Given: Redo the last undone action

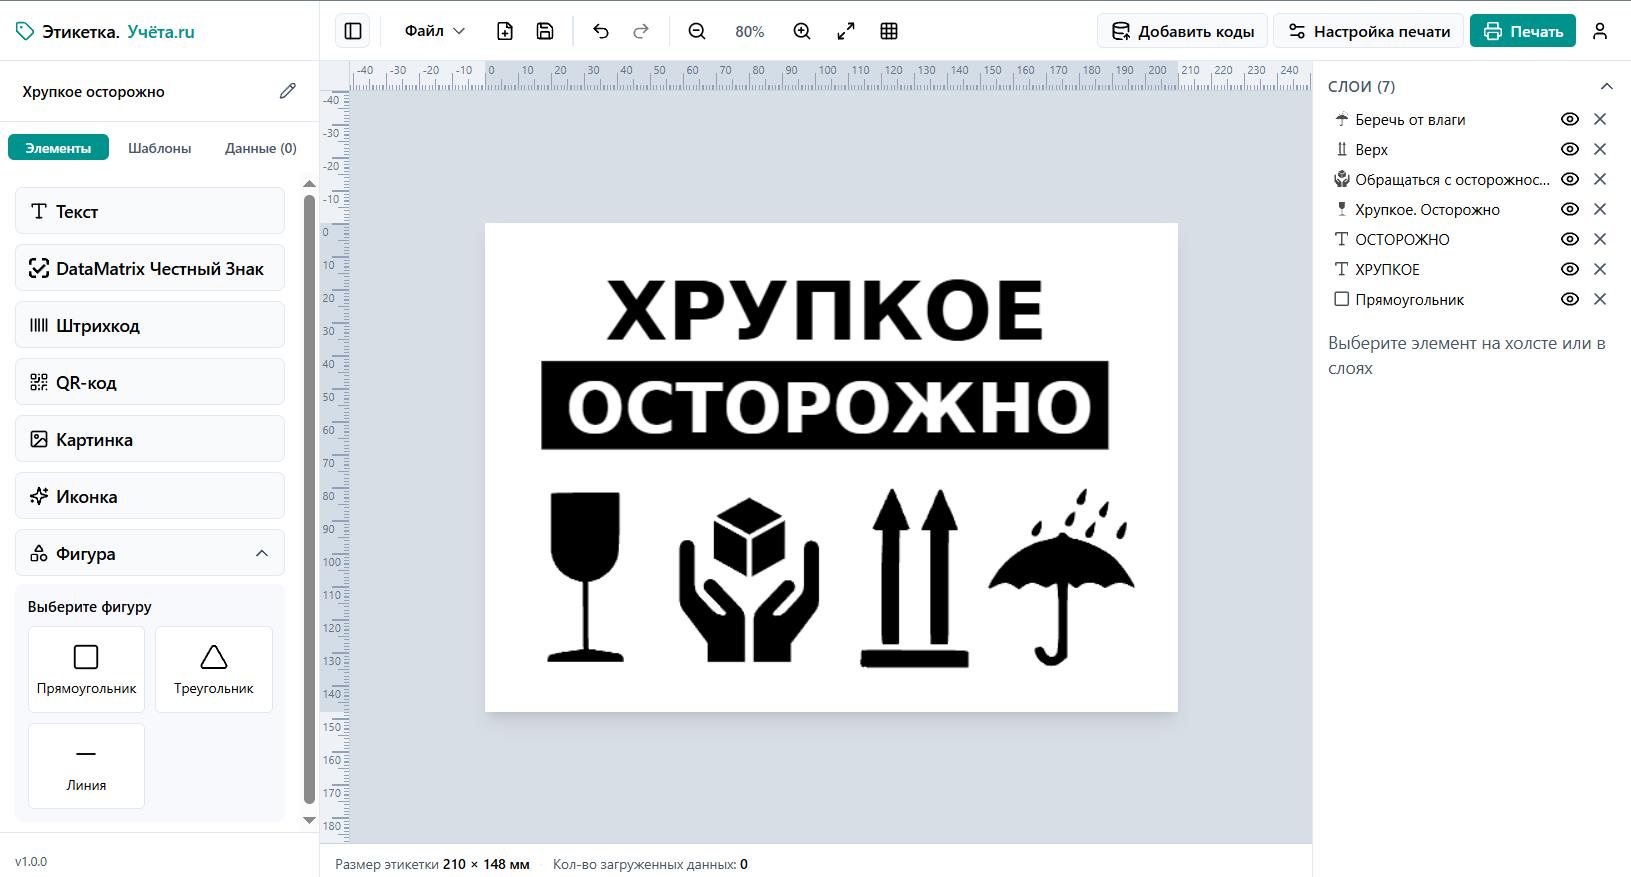Looking at the screenshot, I should [x=641, y=31].
